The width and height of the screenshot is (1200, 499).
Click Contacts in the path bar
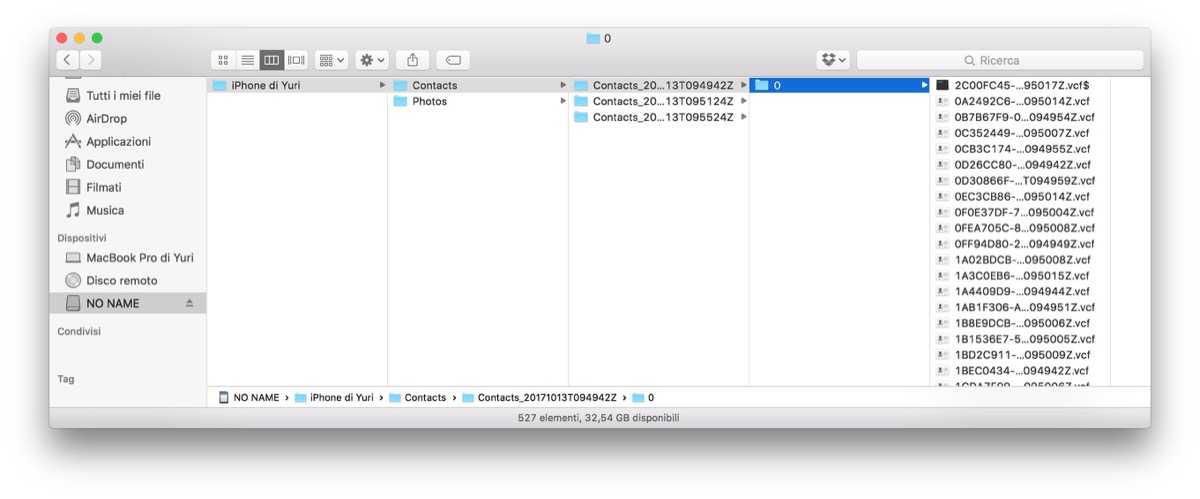(417, 398)
